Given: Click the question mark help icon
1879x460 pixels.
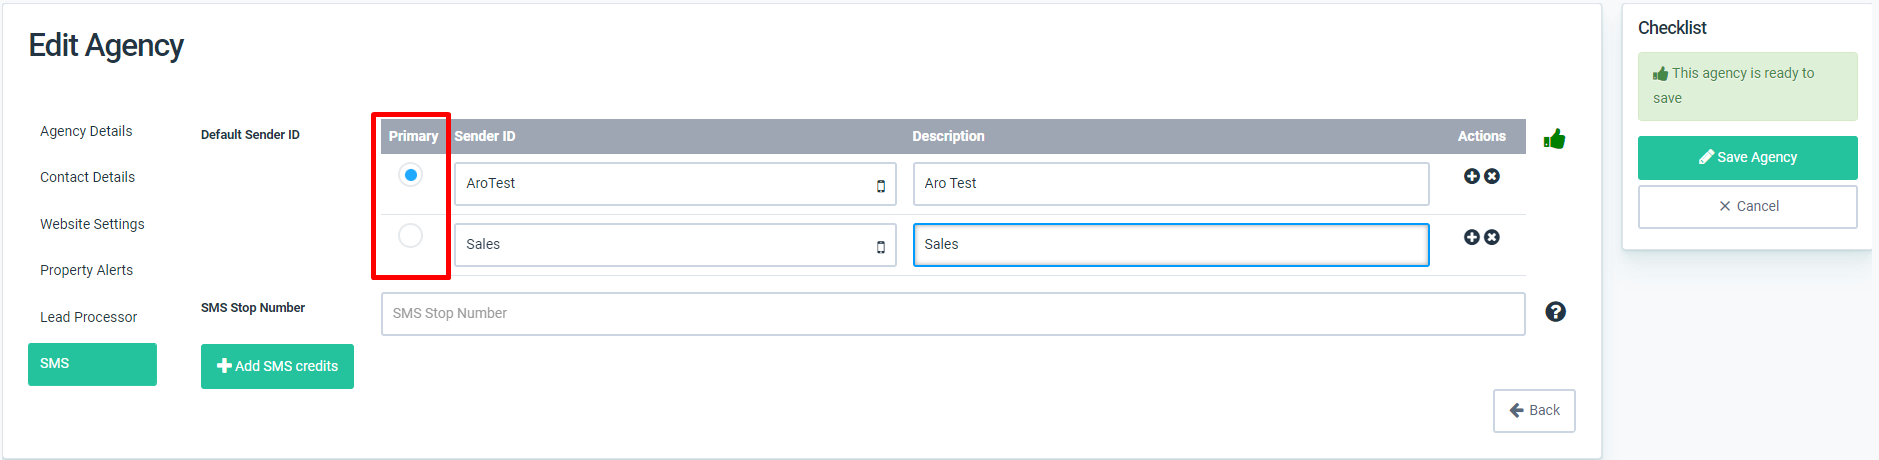Looking at the screenshot, I should [1555, 312].
